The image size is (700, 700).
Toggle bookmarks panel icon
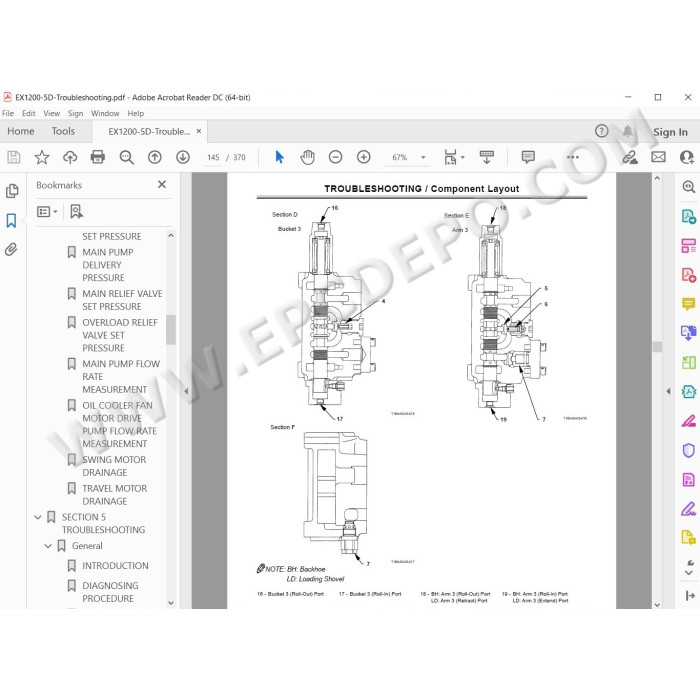(11, 220)
